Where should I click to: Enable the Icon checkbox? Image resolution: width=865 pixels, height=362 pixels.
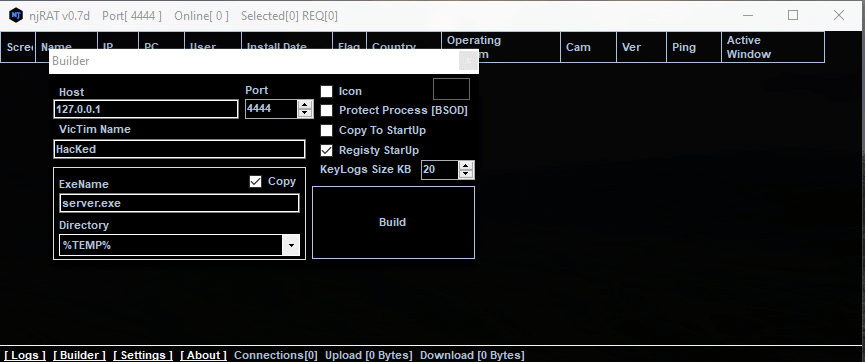coord(327,92)
